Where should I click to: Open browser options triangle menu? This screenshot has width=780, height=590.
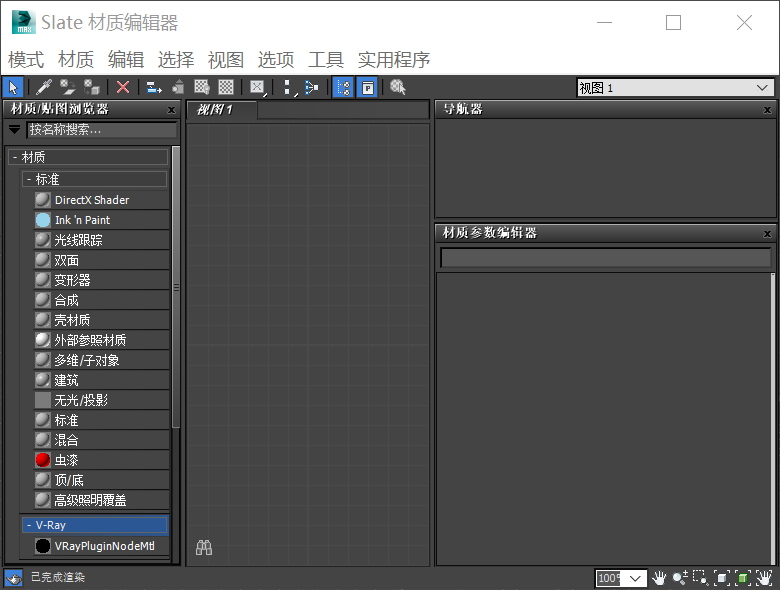click(14, 130)
